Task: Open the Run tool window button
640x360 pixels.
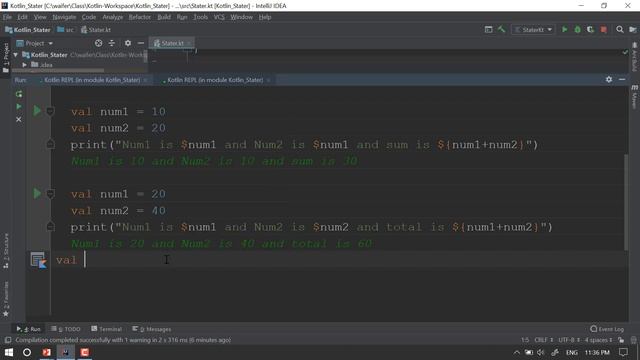Action: tap(29, 329)
